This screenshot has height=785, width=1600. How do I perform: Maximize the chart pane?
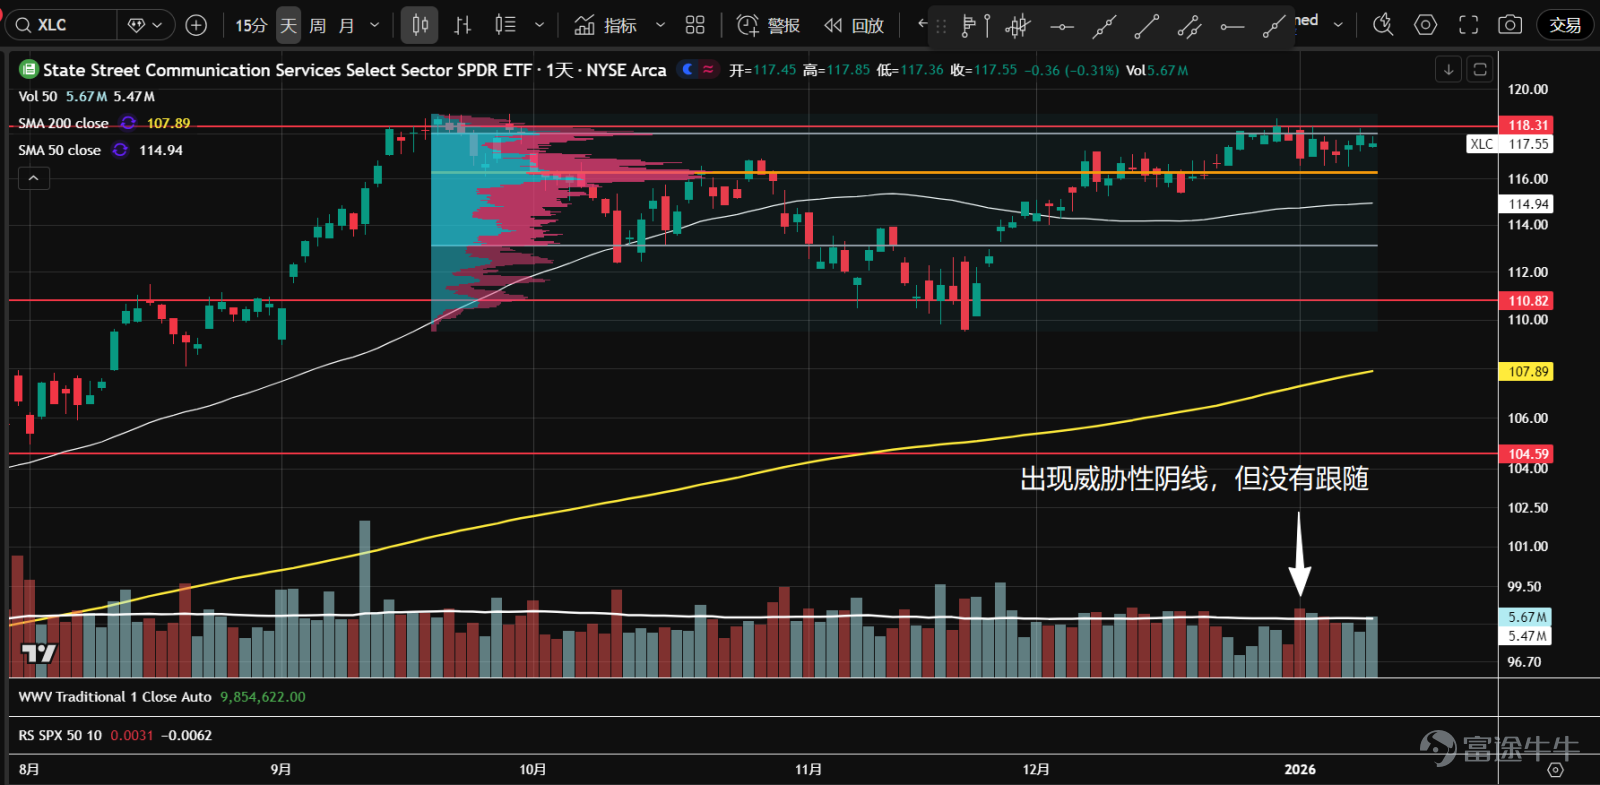tap(1480, 69)
